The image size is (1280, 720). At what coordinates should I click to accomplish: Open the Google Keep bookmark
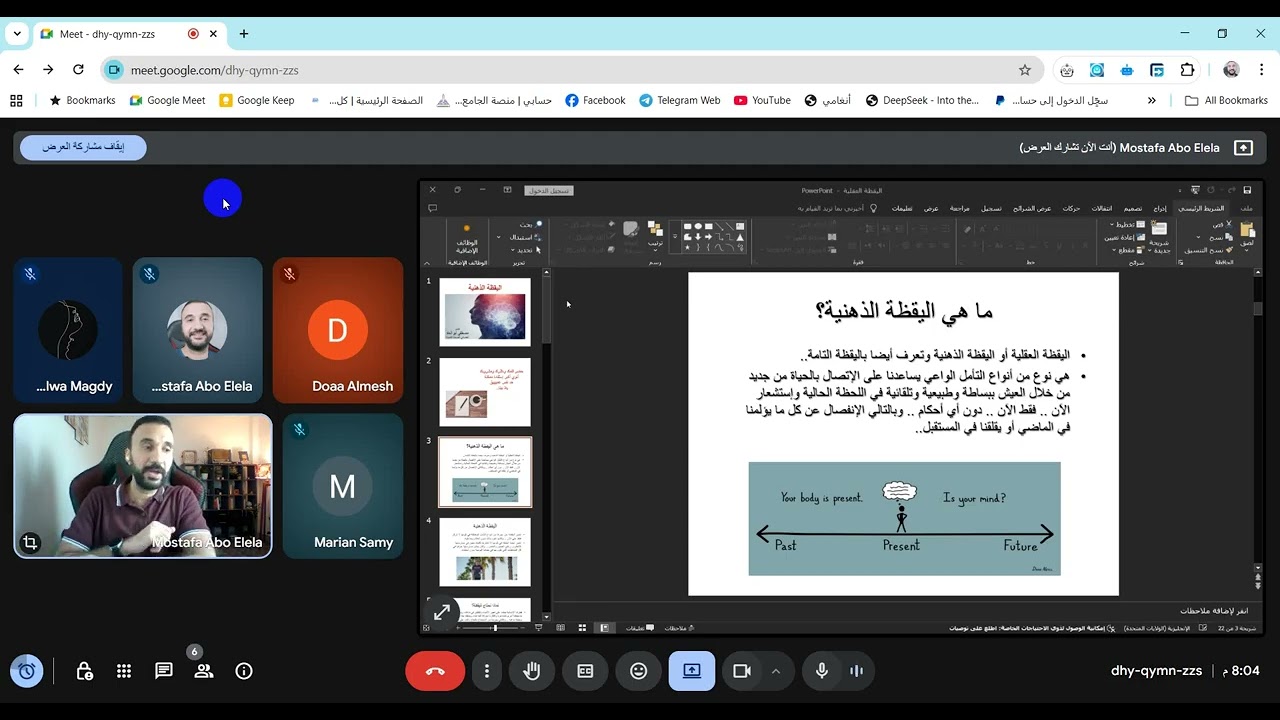(x=256, y=100)
